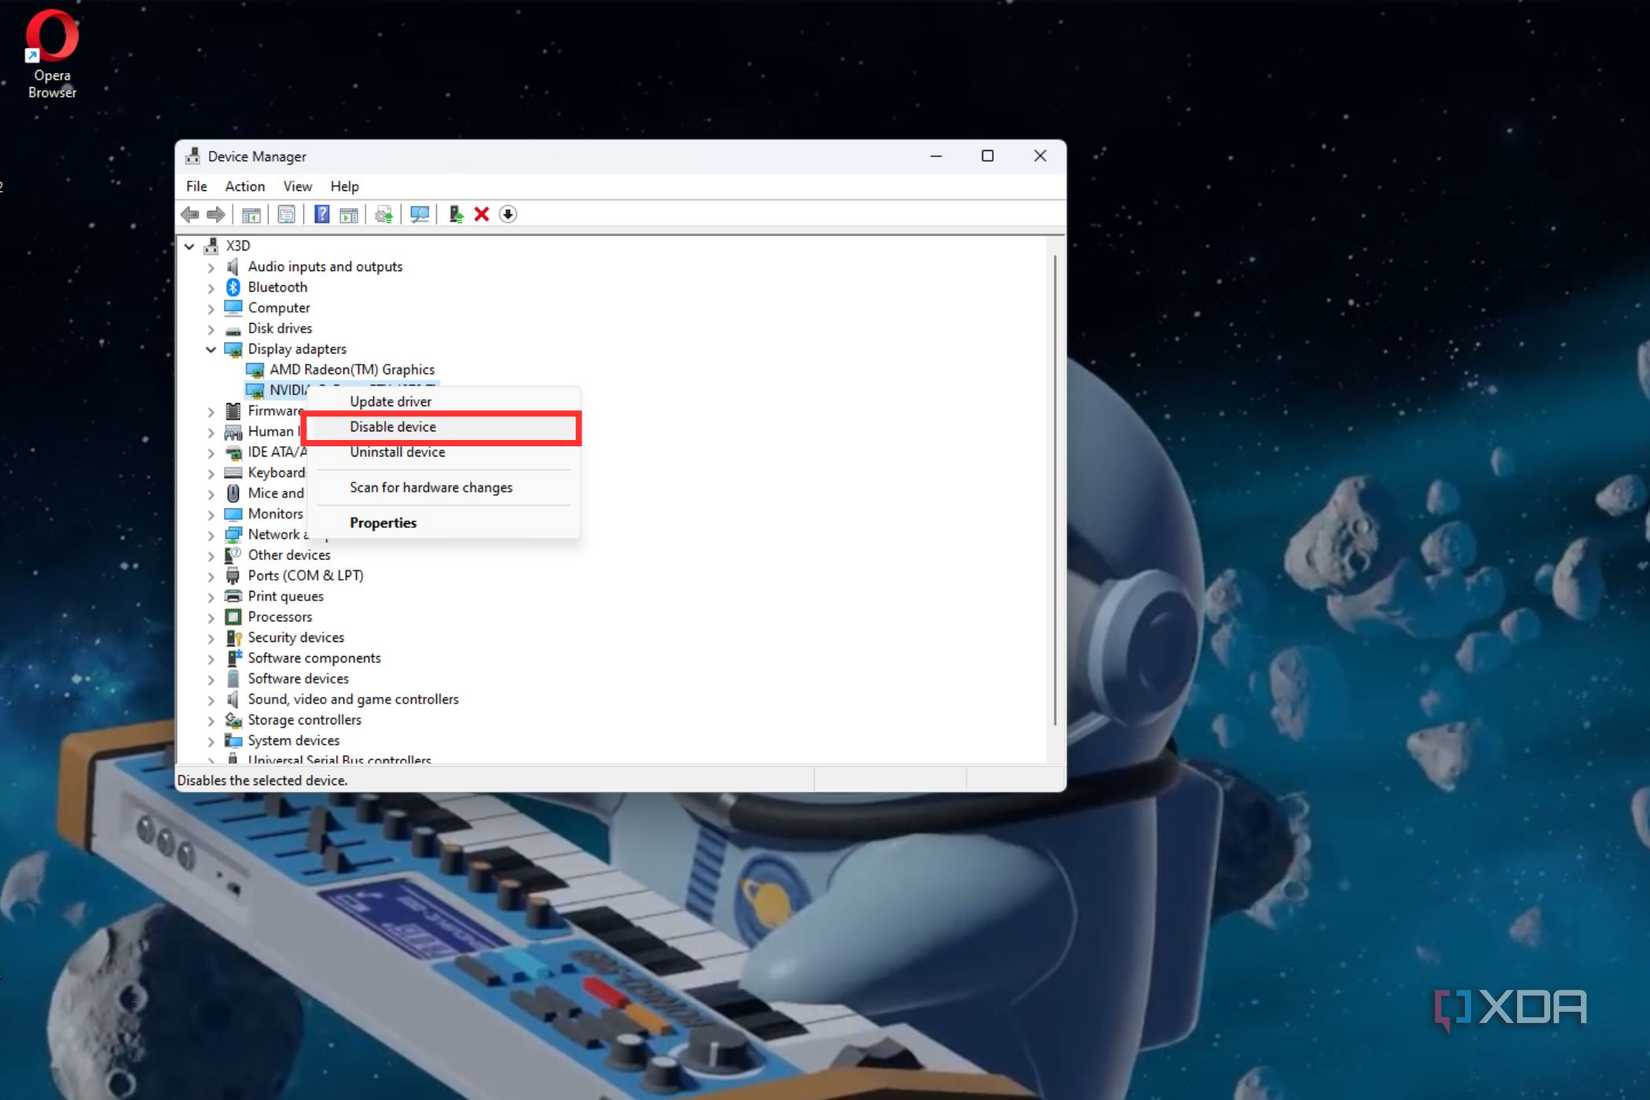Click the Disable device down-arrow toolbar icon

point(508,214)
